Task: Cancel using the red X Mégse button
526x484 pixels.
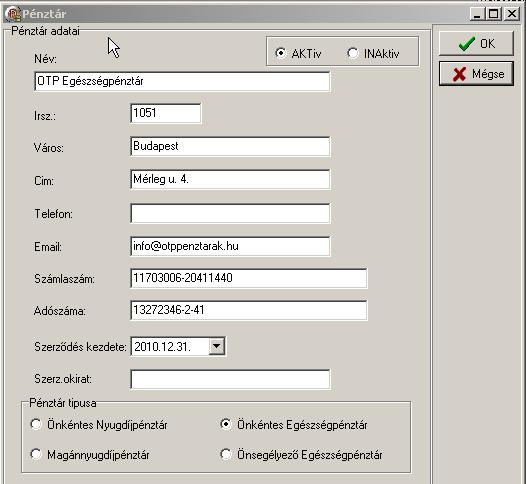Action: (476, 73)
